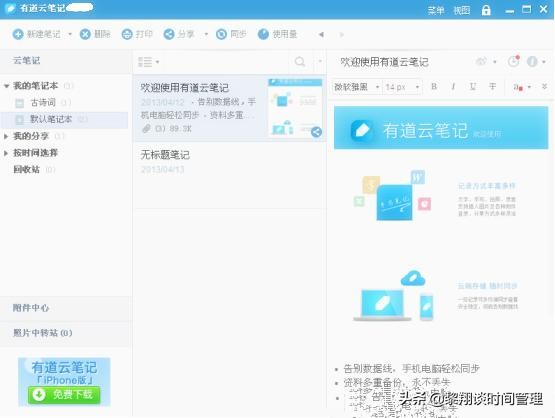The height and width of the screenshot is (418, 555).
Task: Toggle bold formatting
Action: (434, 87)
